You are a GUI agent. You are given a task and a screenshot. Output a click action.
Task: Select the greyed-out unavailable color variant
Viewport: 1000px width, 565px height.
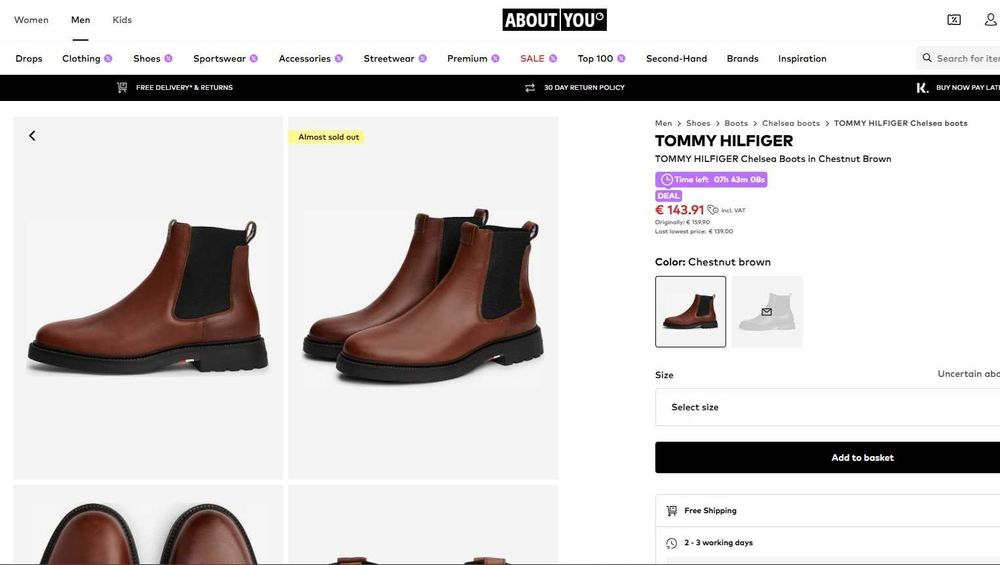pos(767,312)
